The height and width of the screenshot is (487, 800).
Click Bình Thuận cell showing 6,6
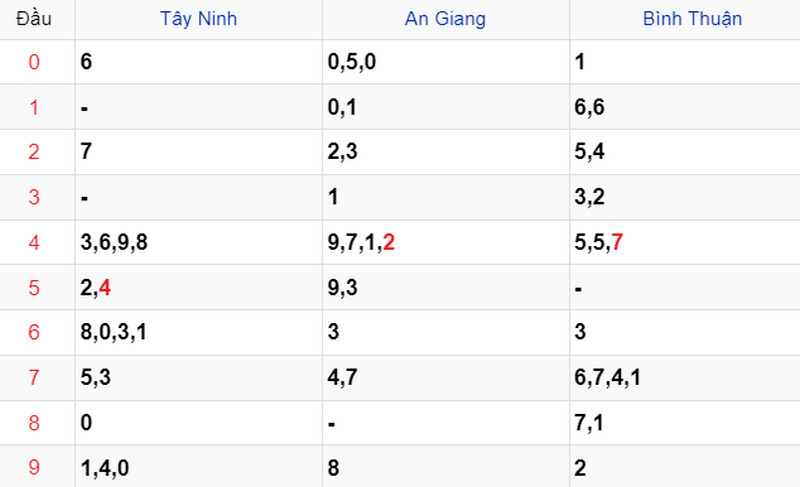coord(685,107)
